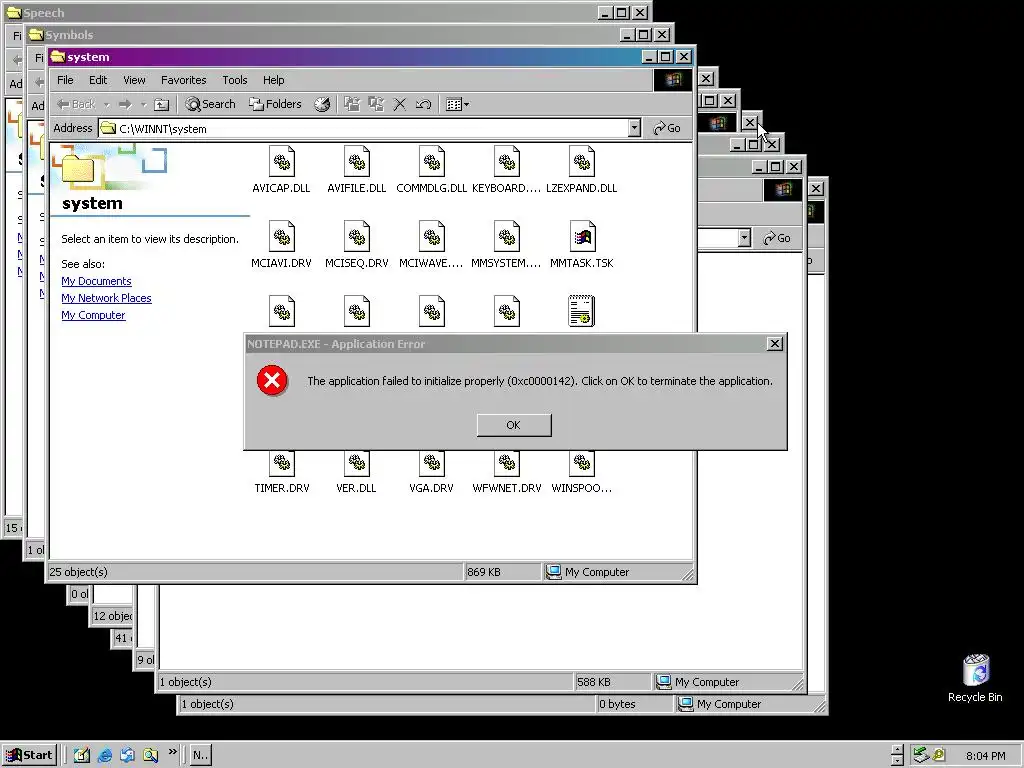Select the KEYBOARD file icon
Viewport: 1024px width, 768px height.
tap(507, 161)
